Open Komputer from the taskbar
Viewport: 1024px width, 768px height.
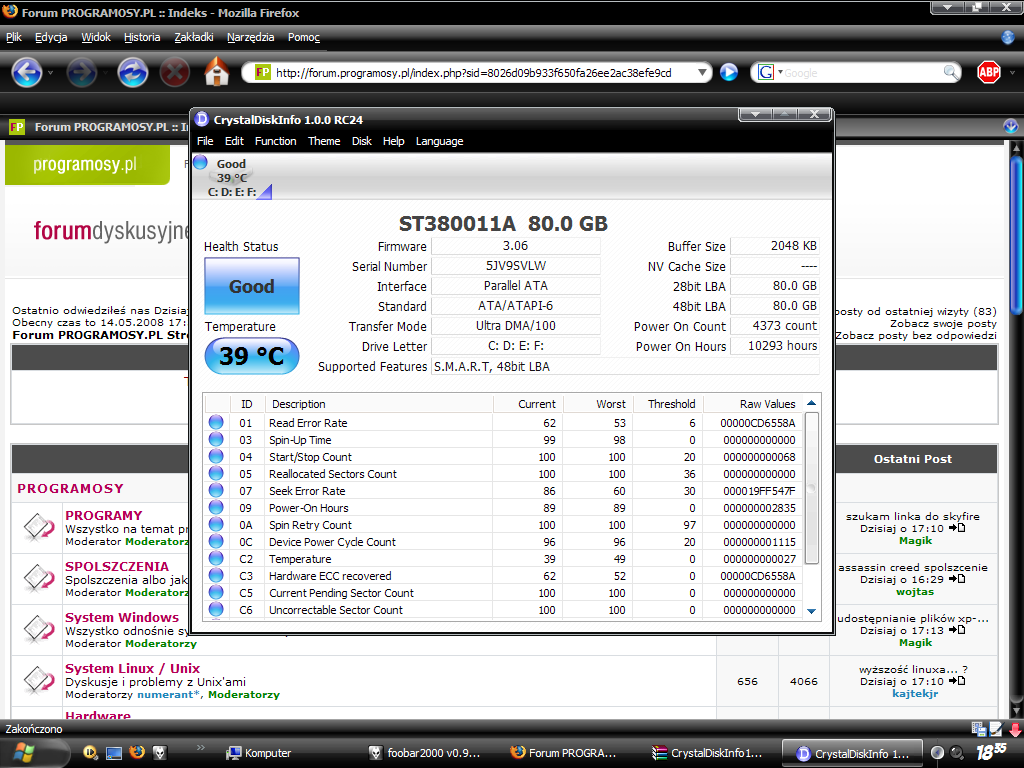(x=259, y=753)
